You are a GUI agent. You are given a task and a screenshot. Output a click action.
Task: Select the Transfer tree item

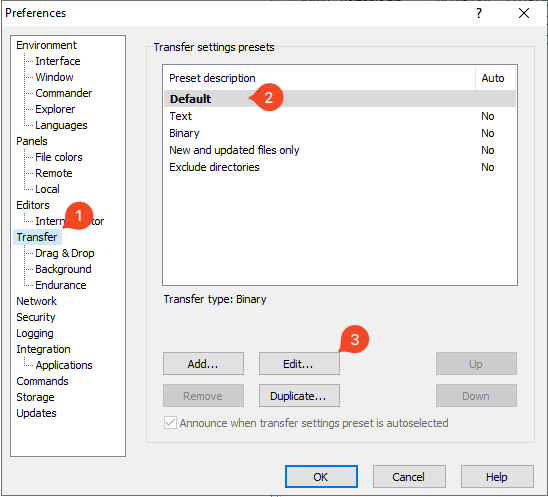37,237
